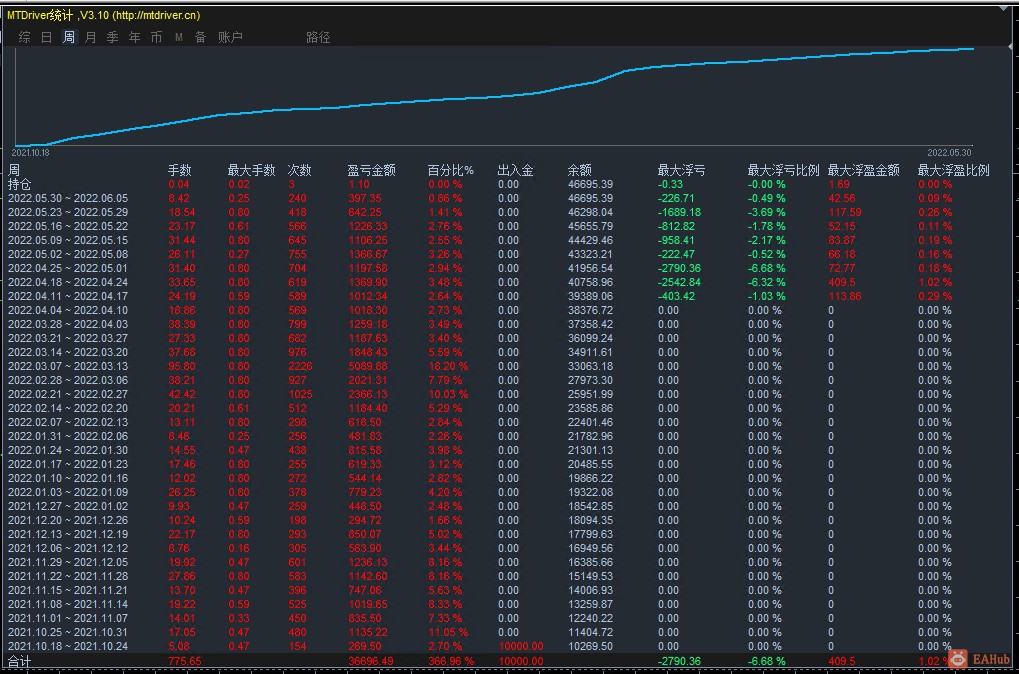Open the 备 notes tab
This screenshot has width=1019, height=674.
201,37
